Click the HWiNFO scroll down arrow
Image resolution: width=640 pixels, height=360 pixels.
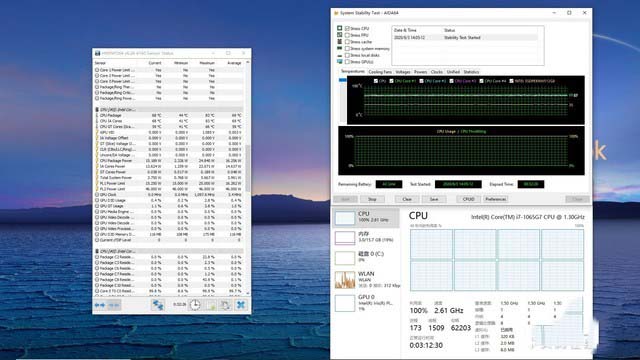point(247,293)
